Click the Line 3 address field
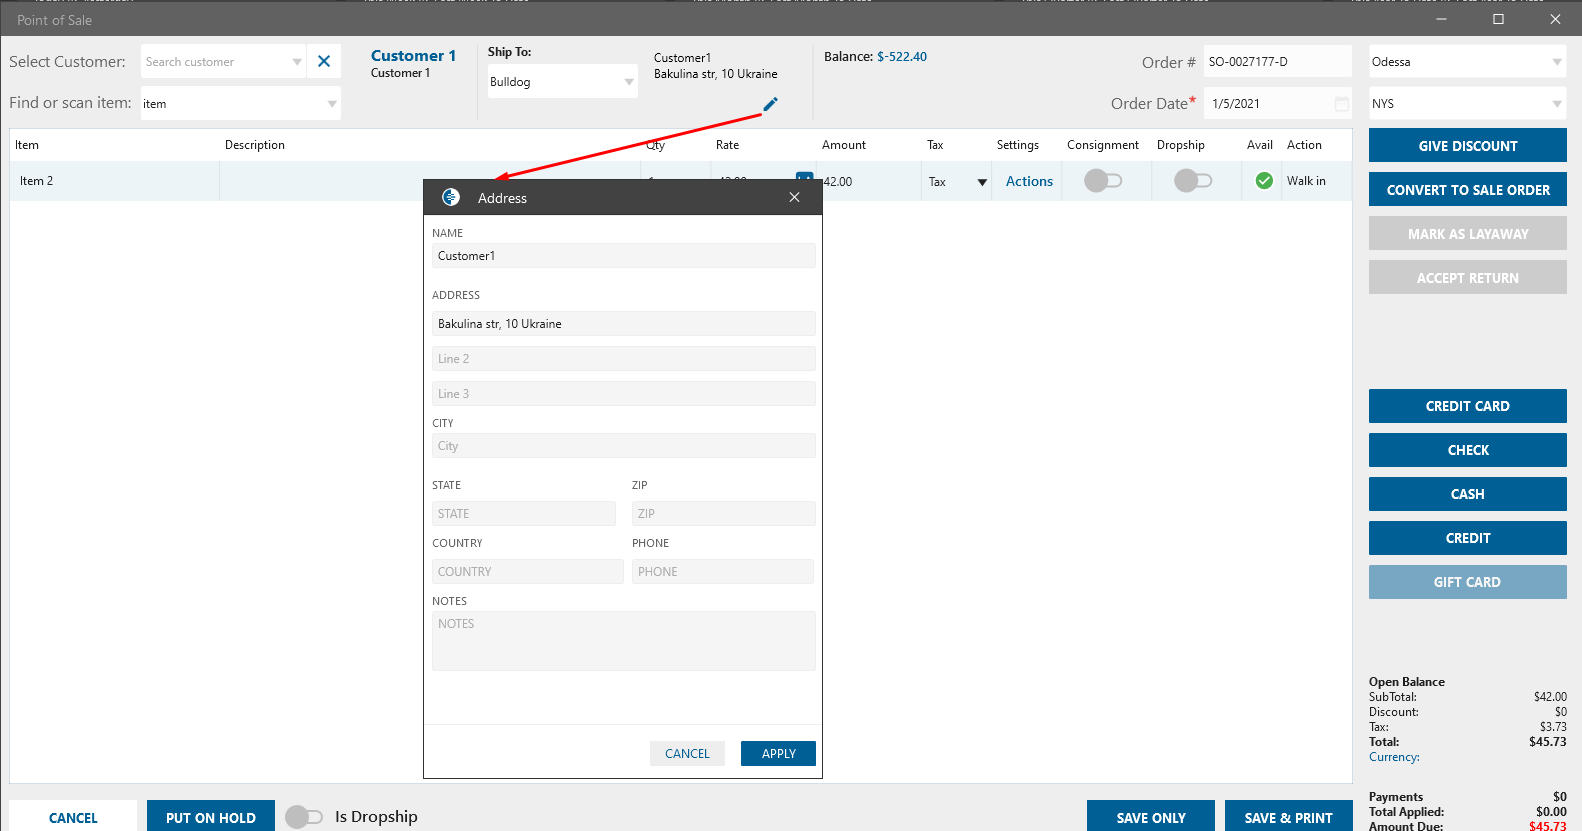 click(624, 394)
